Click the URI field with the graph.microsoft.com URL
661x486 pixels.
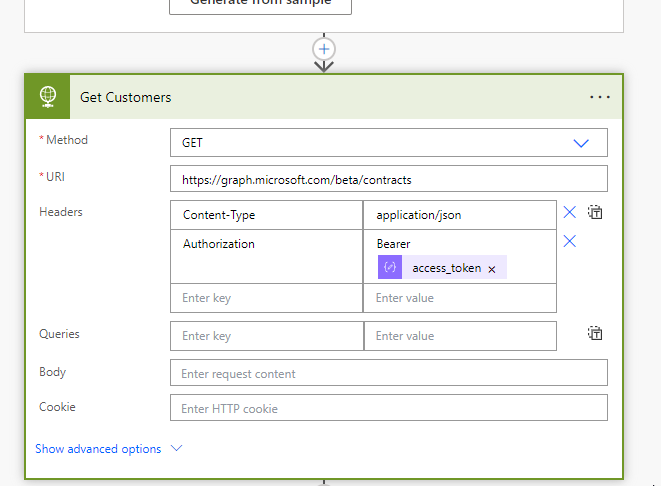coord(388,180)
